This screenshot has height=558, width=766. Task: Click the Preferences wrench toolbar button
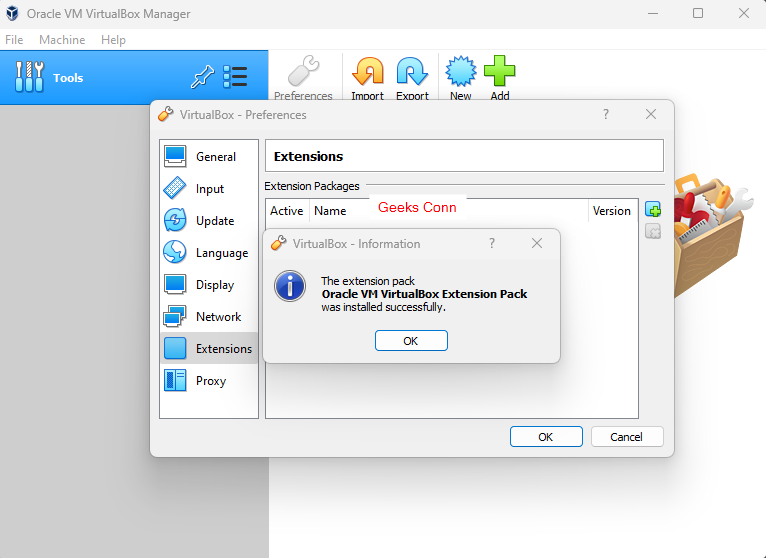coord(303,78)
